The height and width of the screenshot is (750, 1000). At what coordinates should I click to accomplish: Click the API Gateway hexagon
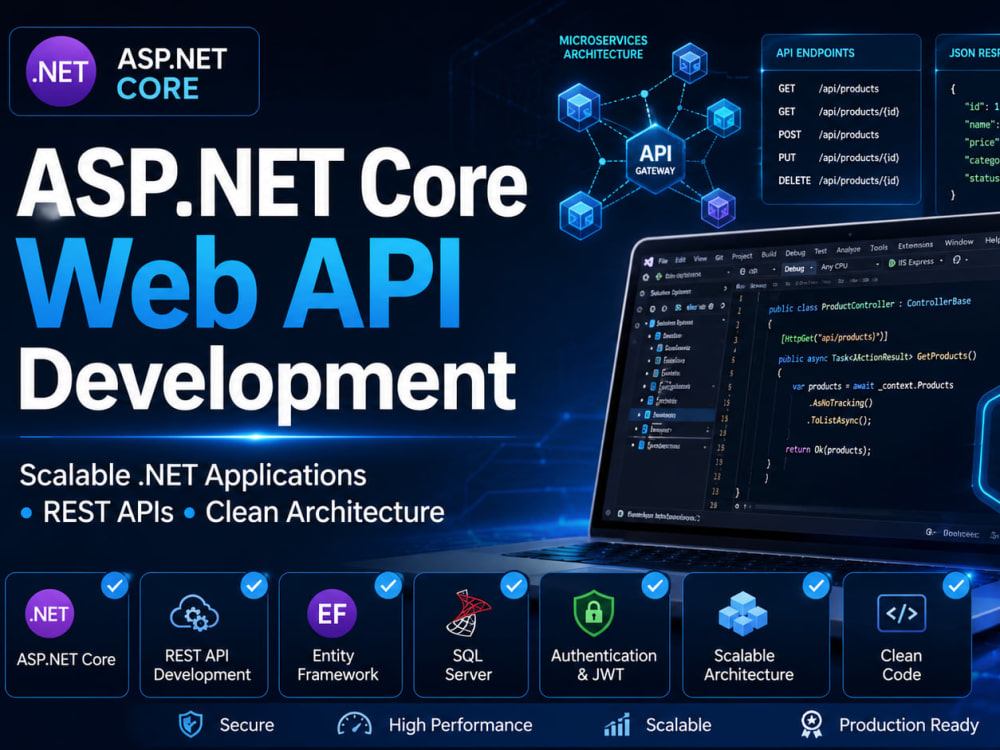(x=656, y=158)
